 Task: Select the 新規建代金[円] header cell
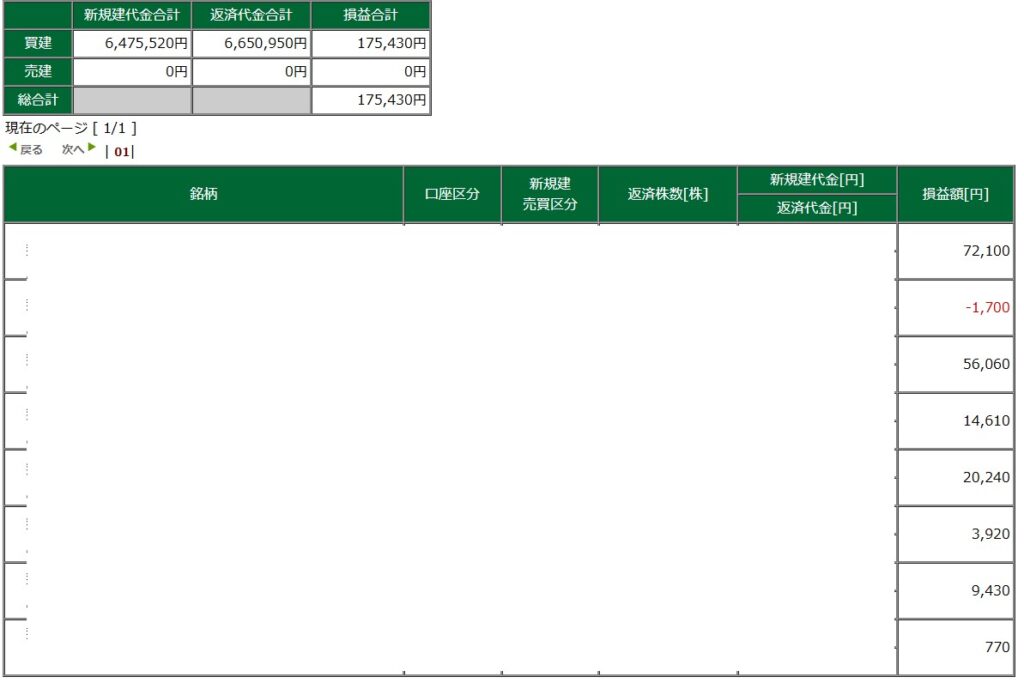coord(817,180)
